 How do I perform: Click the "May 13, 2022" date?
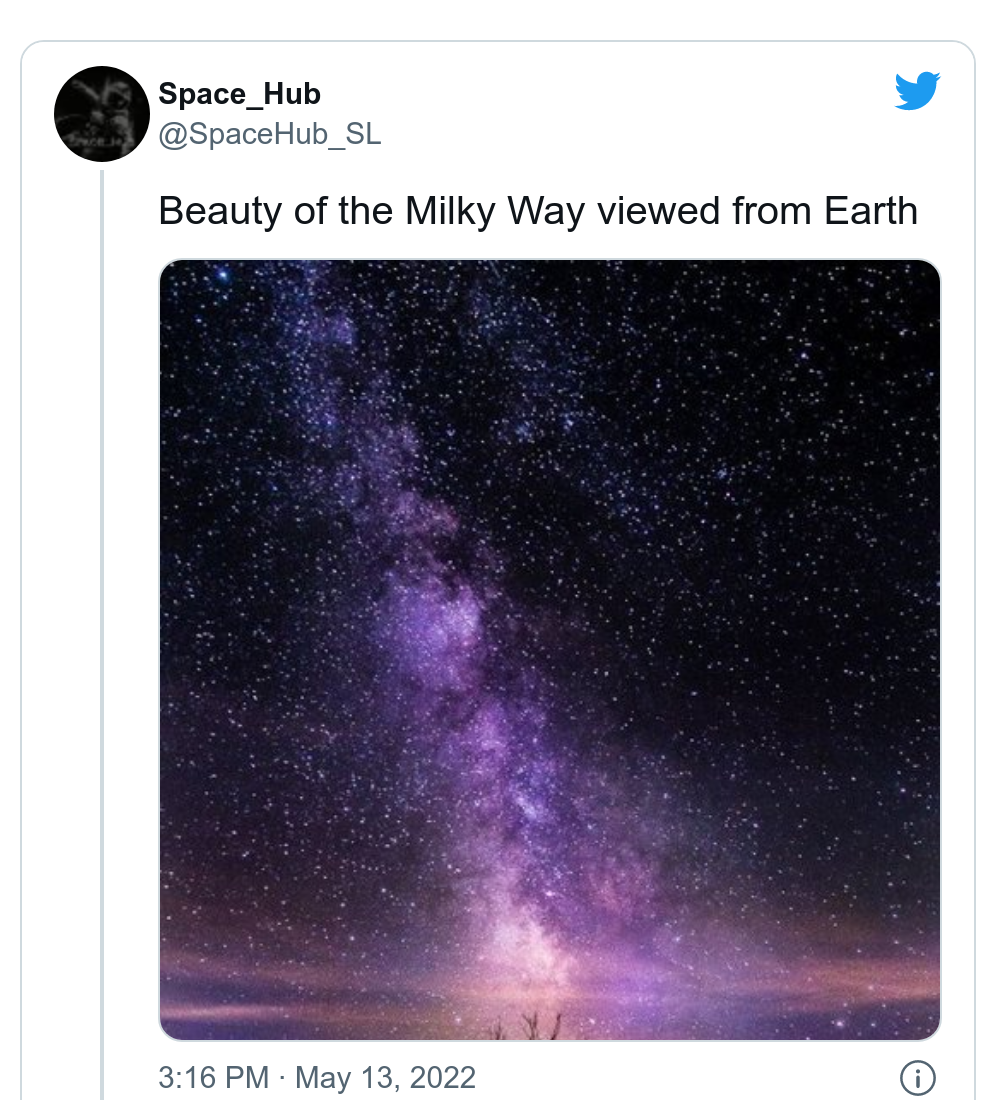[386, 1078]
